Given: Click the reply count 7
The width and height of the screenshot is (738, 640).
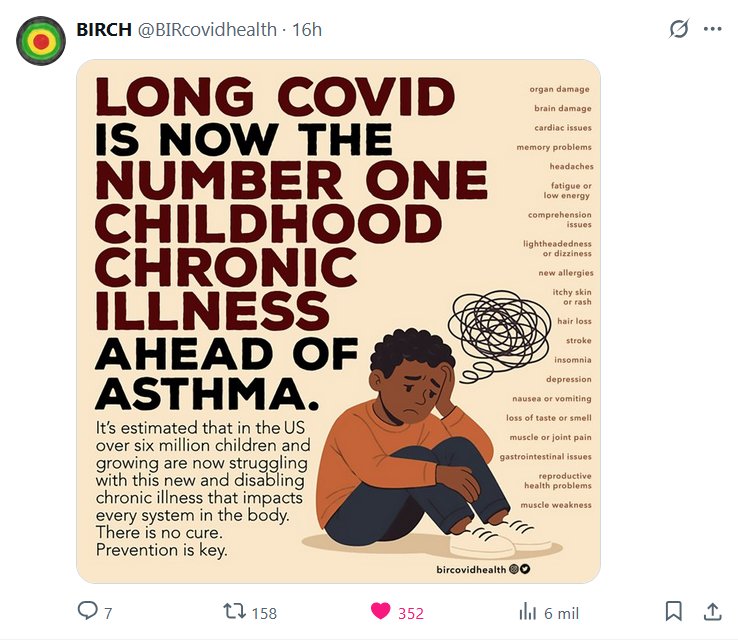Looking at the screenshot, I should click(108, 613).
